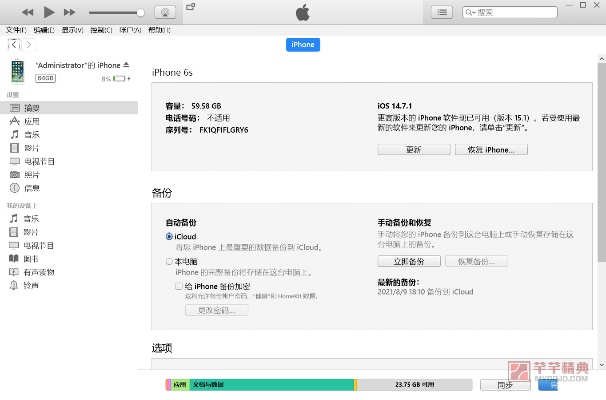606x400 pixels.
Task: Click the volume slider knob
Action: pos(140,12)
